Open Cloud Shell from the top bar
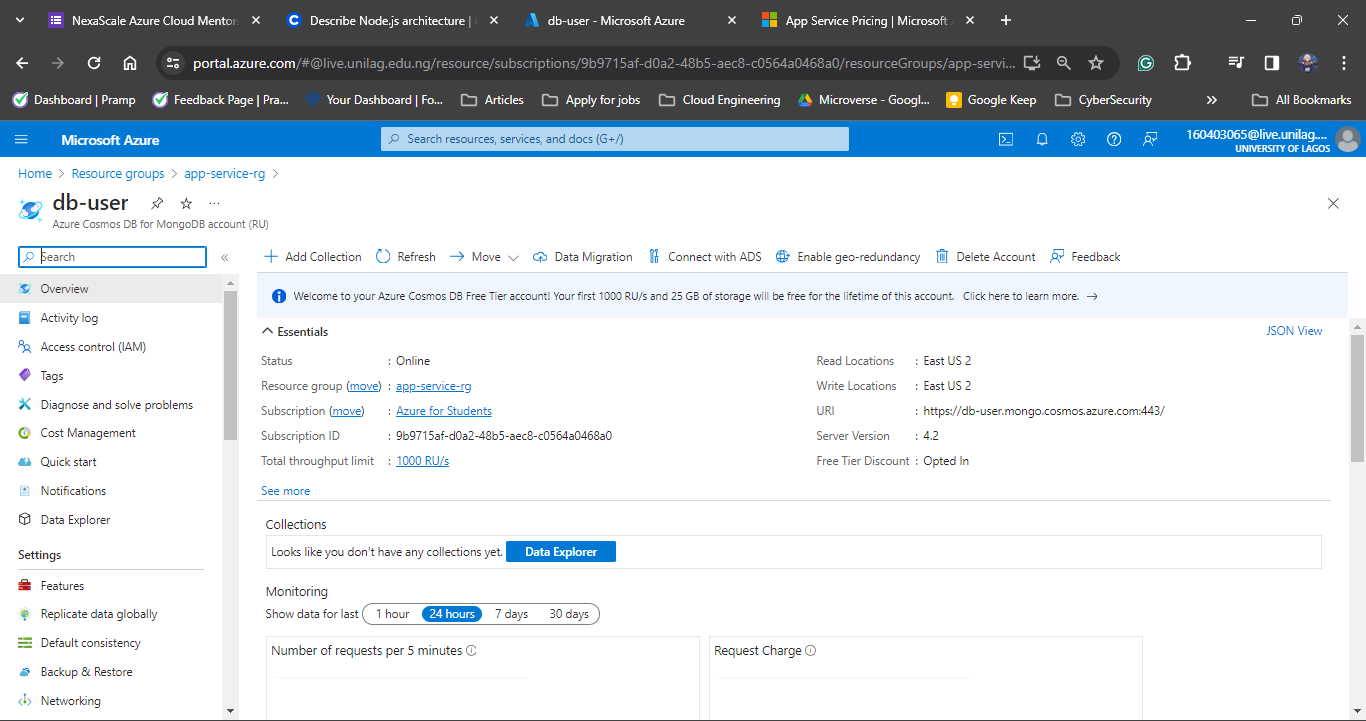Screen dimensions: 1366x721 click(1006, 139)
